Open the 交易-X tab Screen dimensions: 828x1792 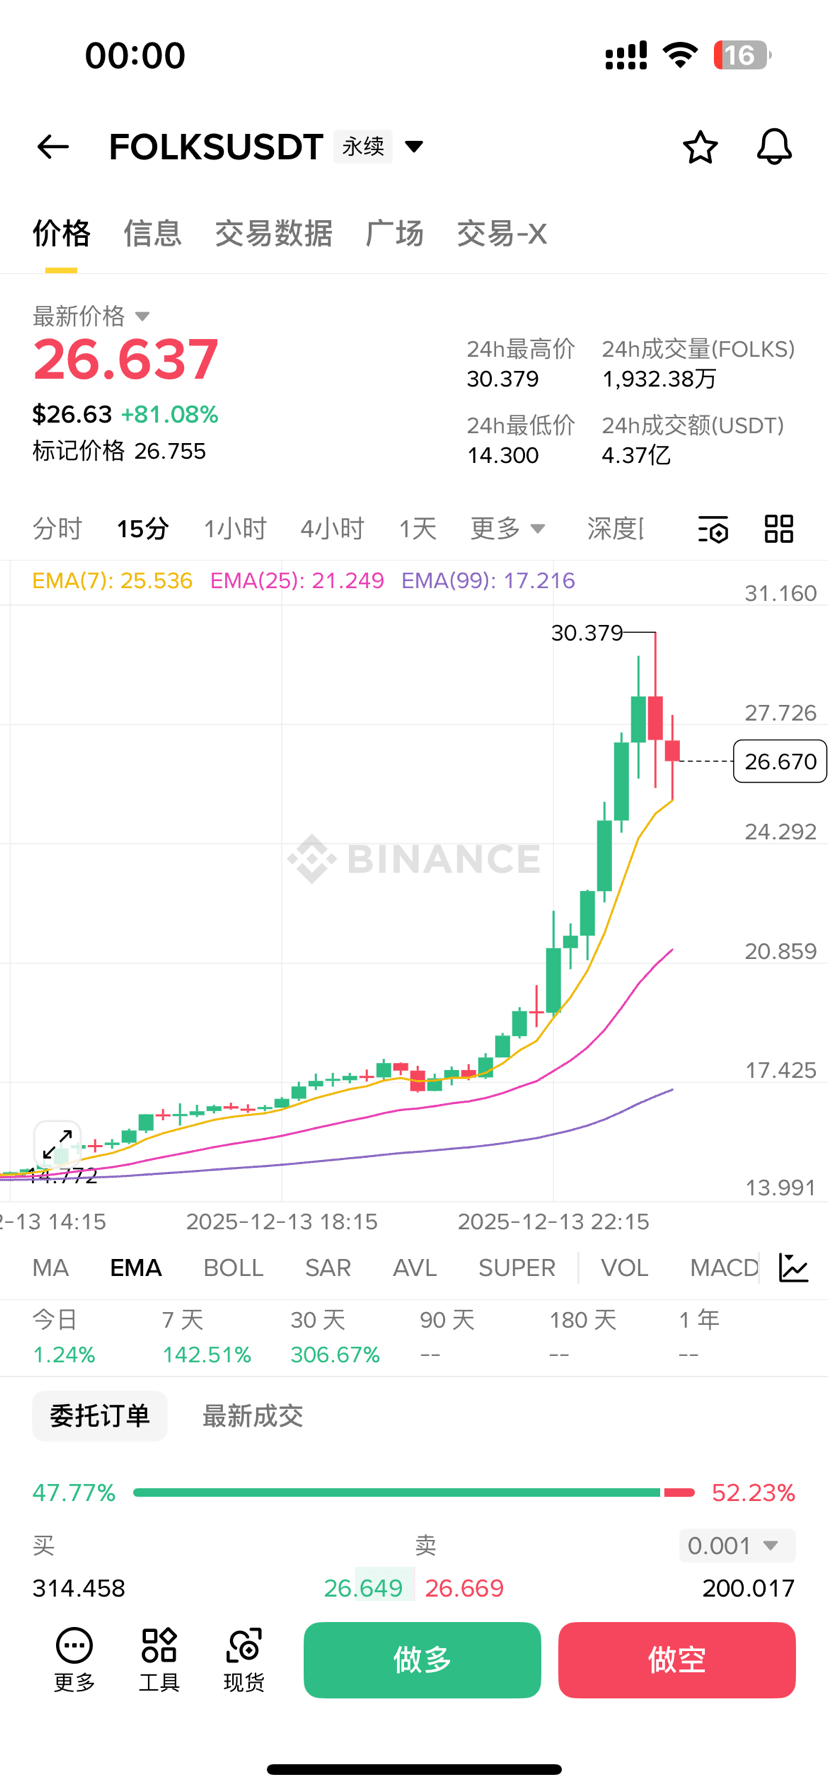pos(501,233)
